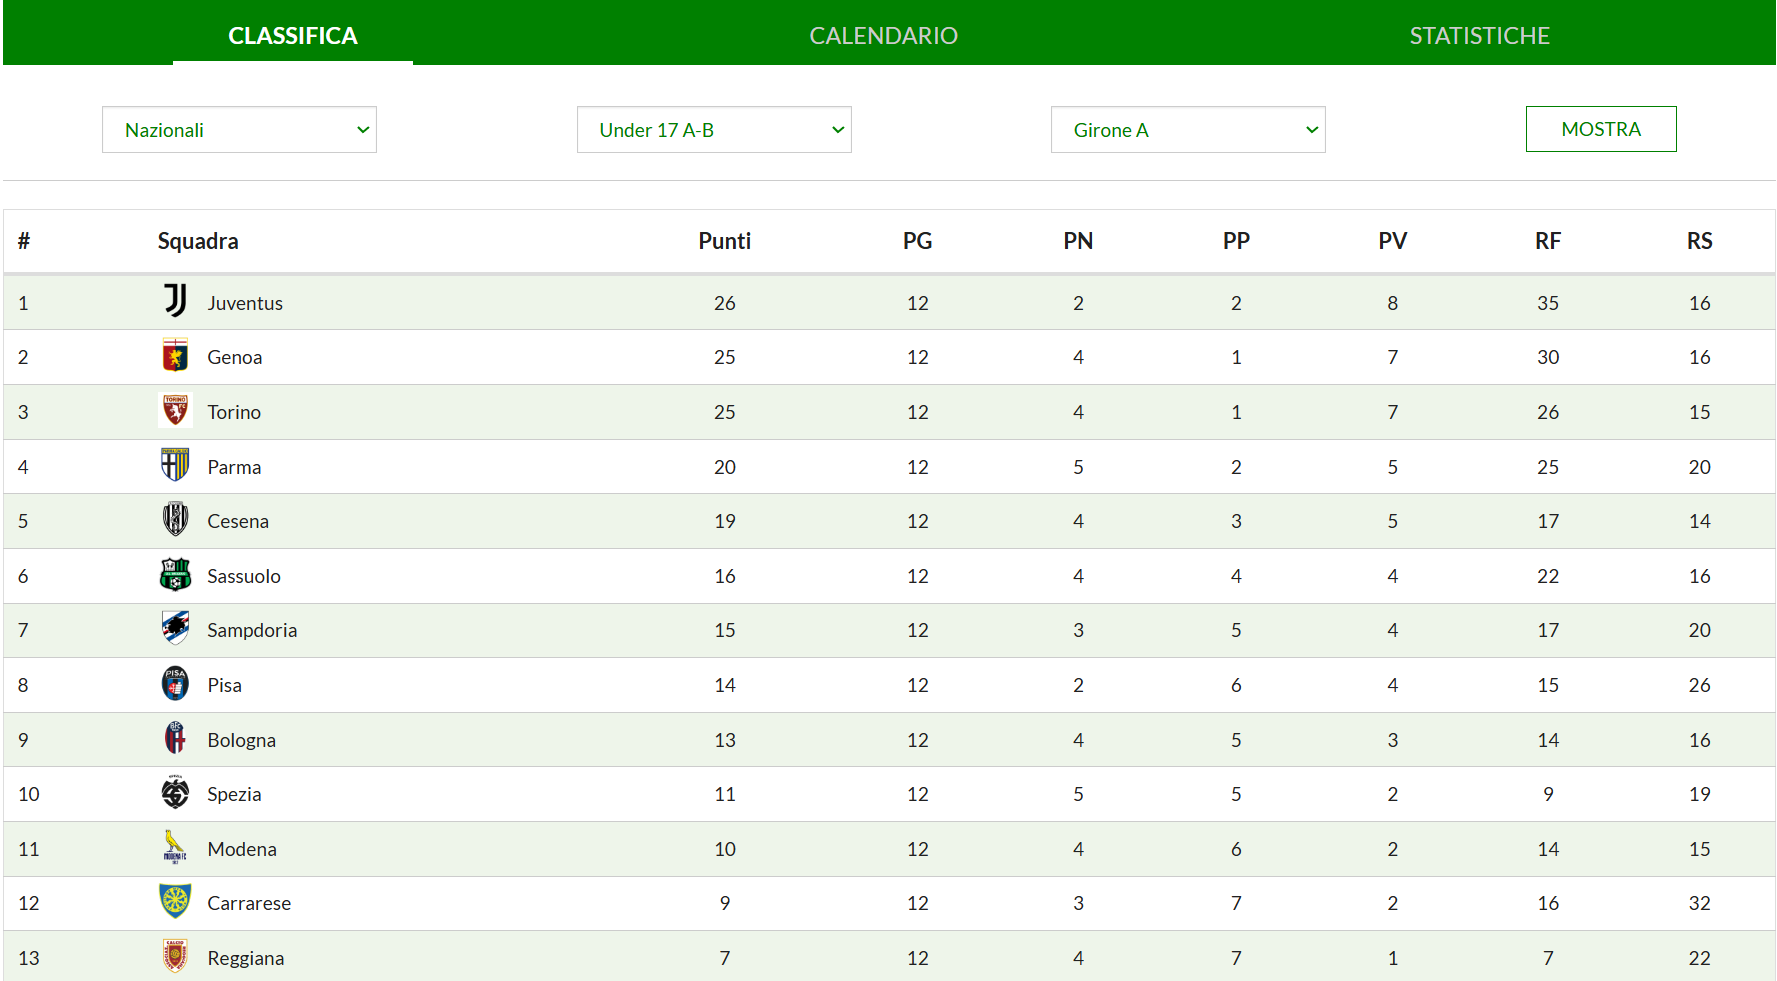1777x981 pixels.
Task: Switch to the Calendario tab
Action: (883, 36)
